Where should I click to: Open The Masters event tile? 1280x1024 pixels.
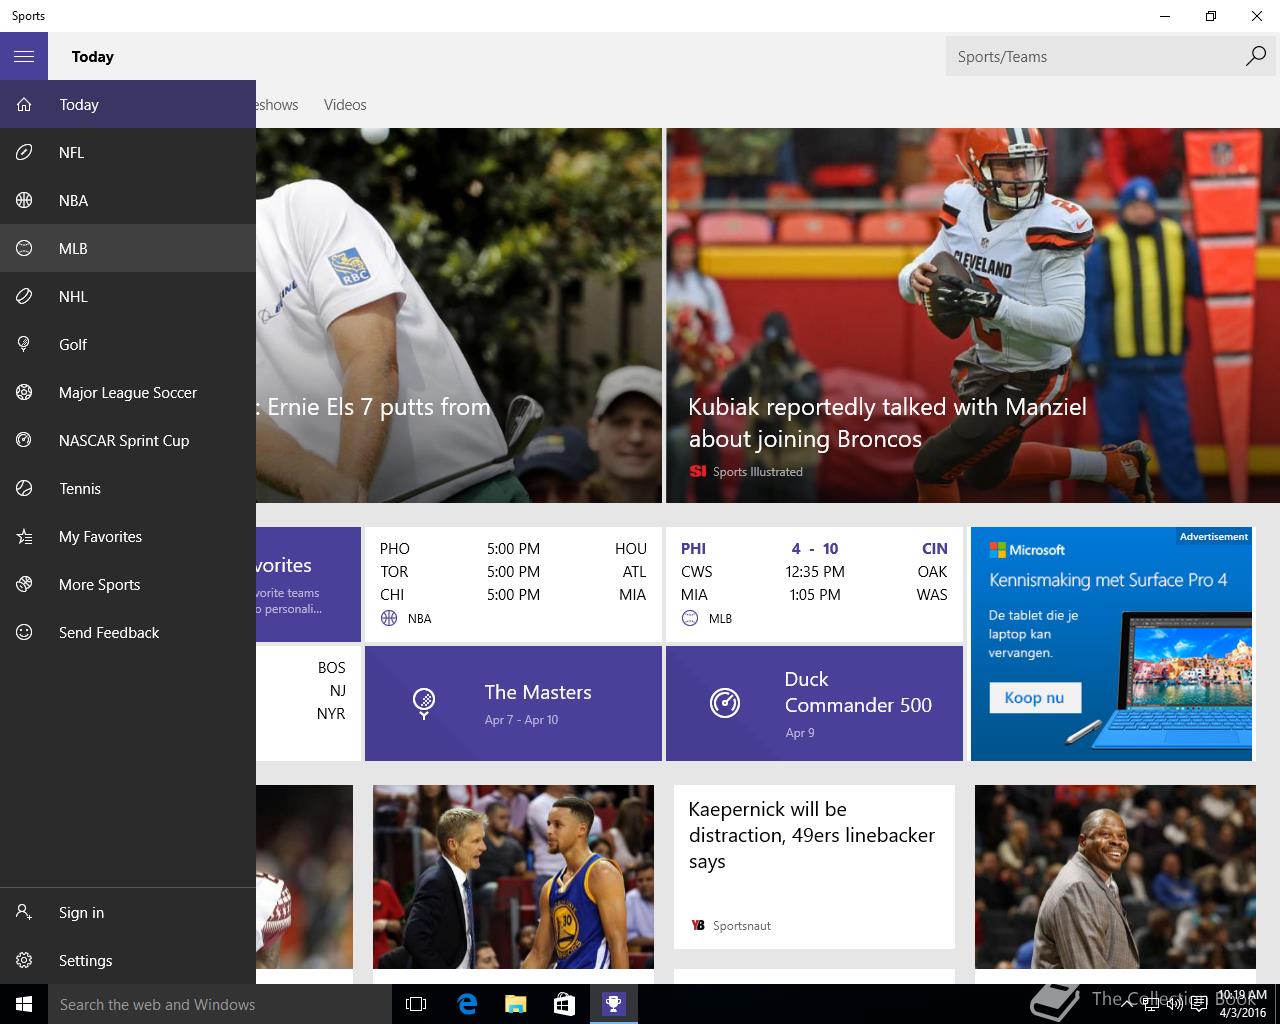513,703
